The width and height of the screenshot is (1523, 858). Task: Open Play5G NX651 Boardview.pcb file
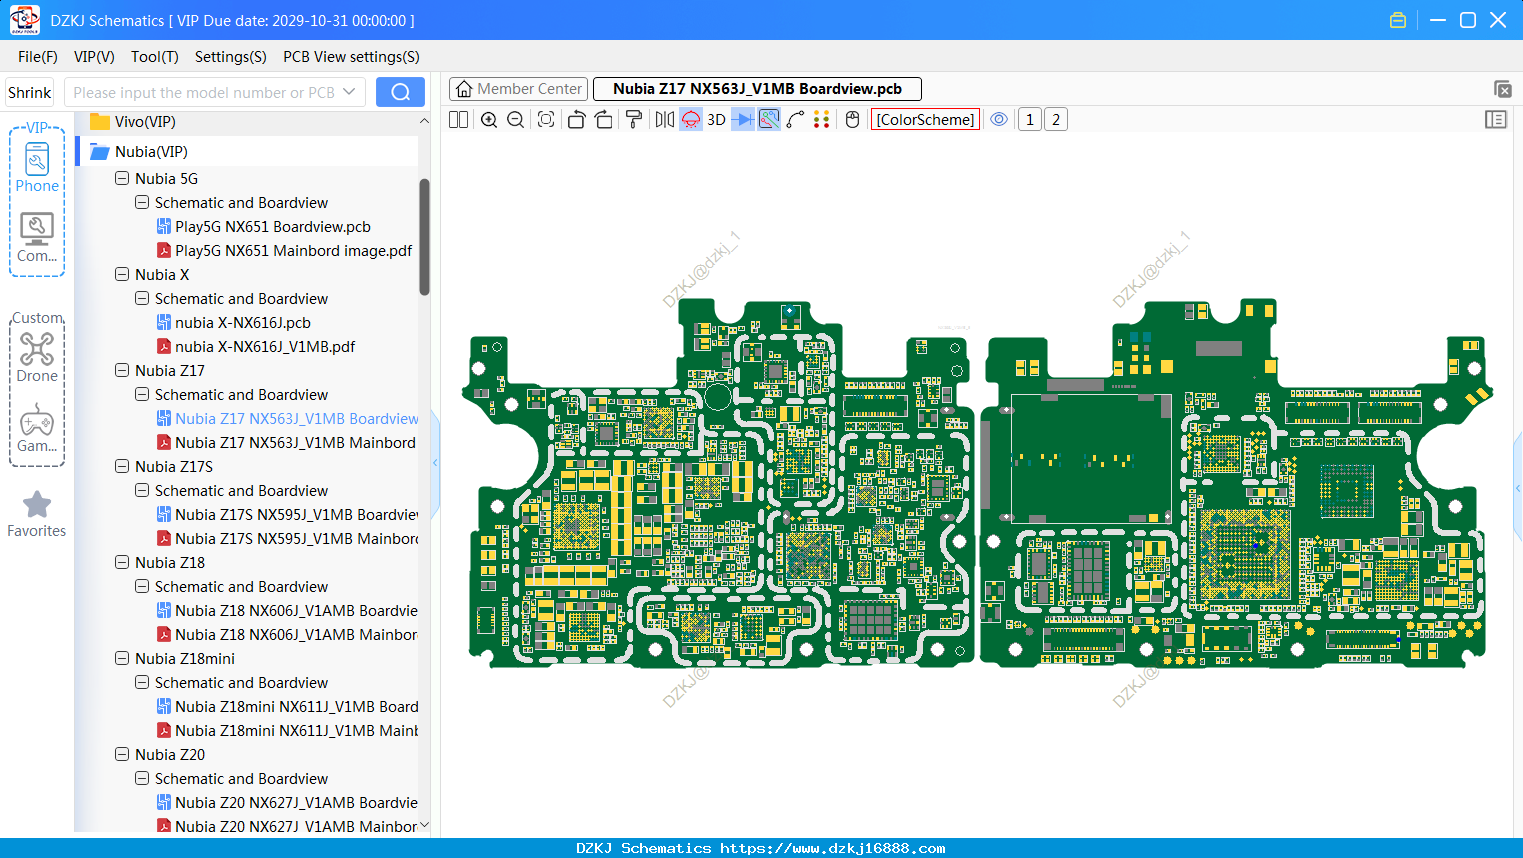[x=273, y=226]
